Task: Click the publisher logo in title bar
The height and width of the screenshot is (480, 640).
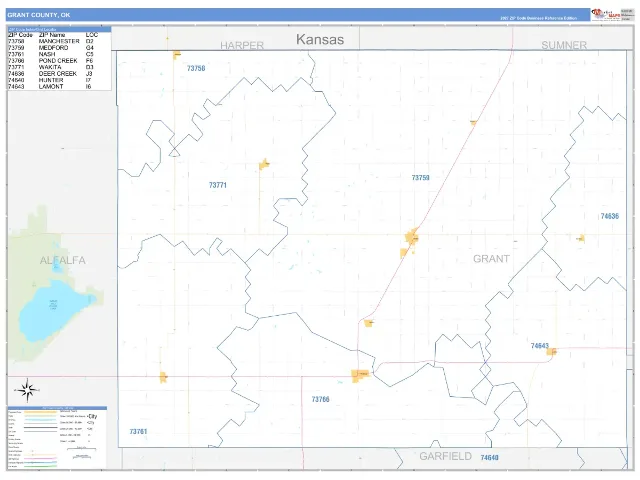Action: click(606, 15)
